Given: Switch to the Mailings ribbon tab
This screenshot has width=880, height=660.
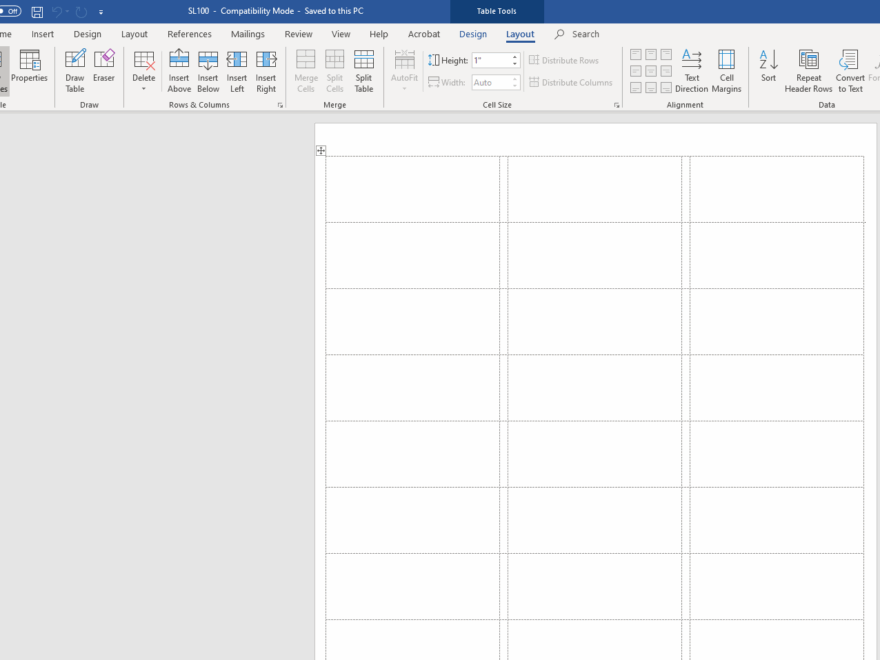Looking at the screenshot, I should [x=247, y=33].
